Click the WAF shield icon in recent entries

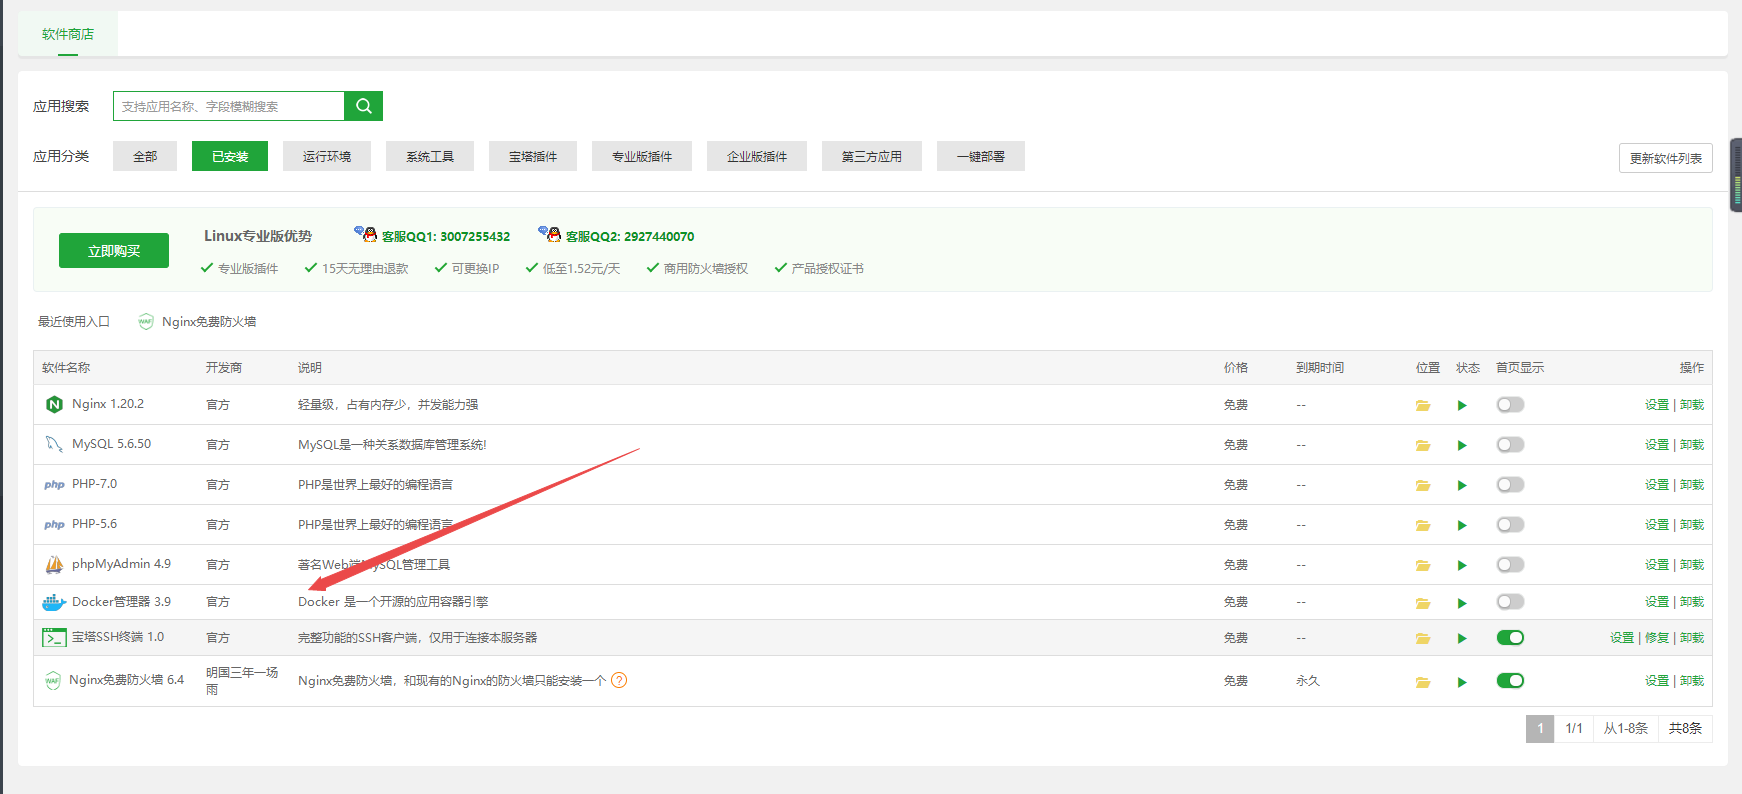coord(146,321)
